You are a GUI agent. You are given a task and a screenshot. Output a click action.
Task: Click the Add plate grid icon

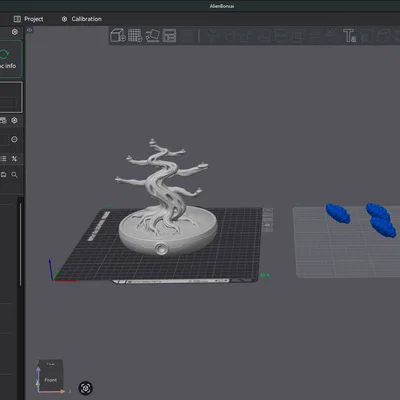tap(135, 35)
